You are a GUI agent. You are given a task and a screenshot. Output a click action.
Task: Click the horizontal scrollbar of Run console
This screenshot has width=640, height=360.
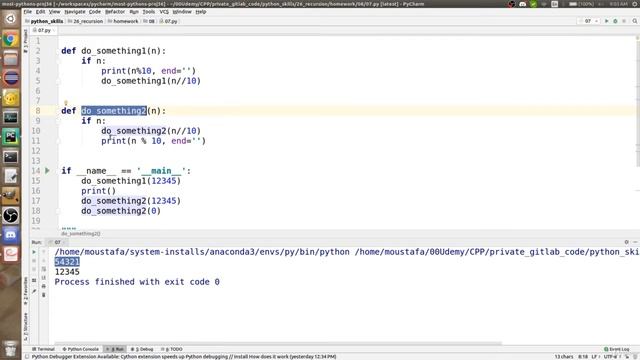pyautogui.click(x=278, y=344)
